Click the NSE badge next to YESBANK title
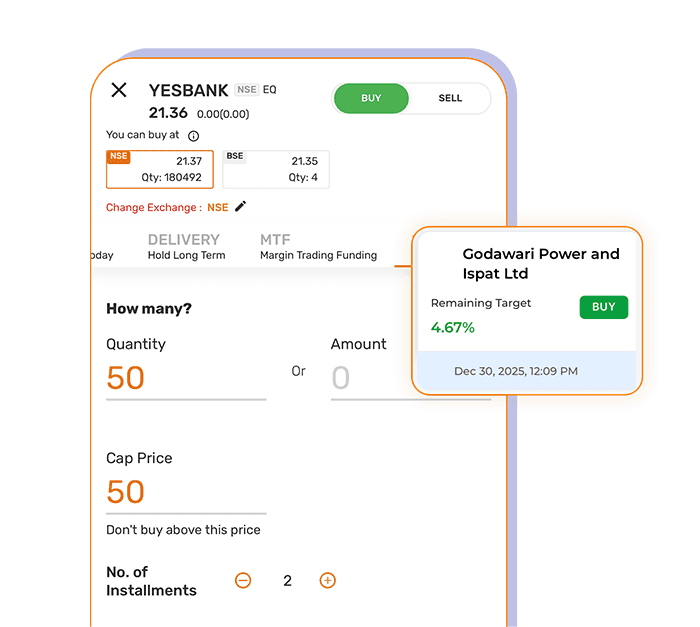This screenshot has width=700, height=627. click(246, 90)
